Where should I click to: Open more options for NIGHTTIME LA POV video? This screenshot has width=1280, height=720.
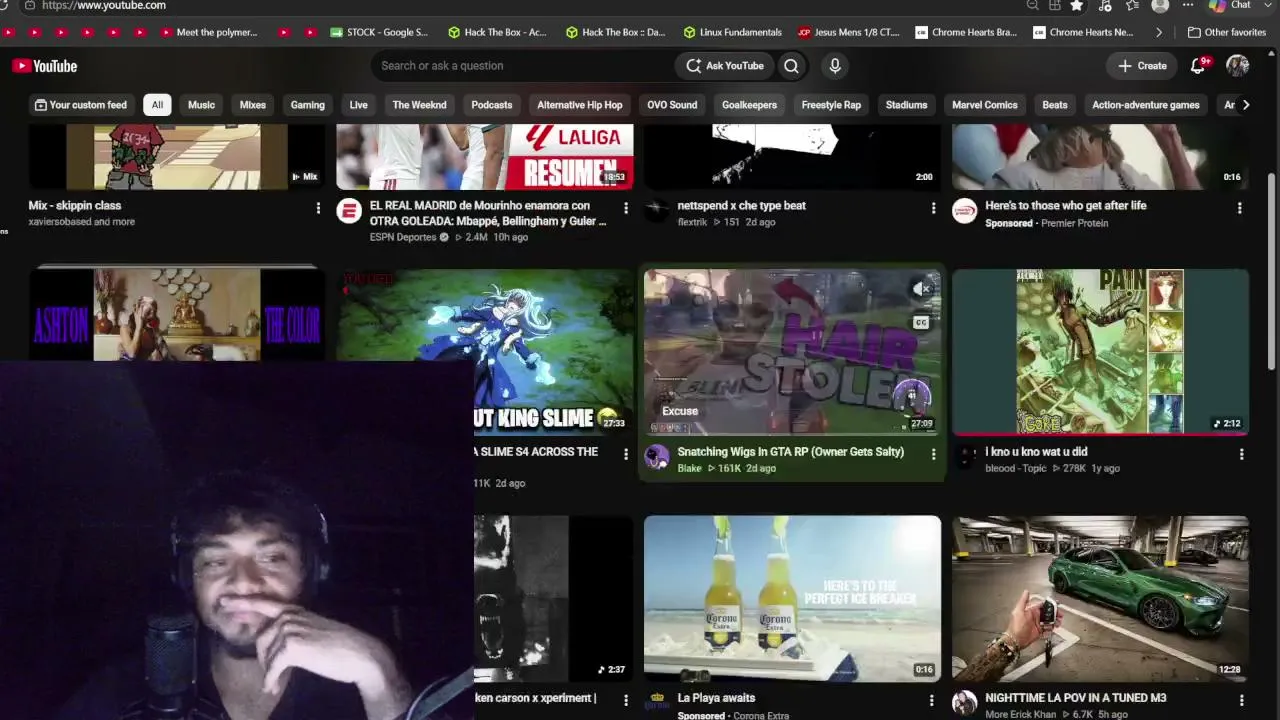pos(1241,700)
